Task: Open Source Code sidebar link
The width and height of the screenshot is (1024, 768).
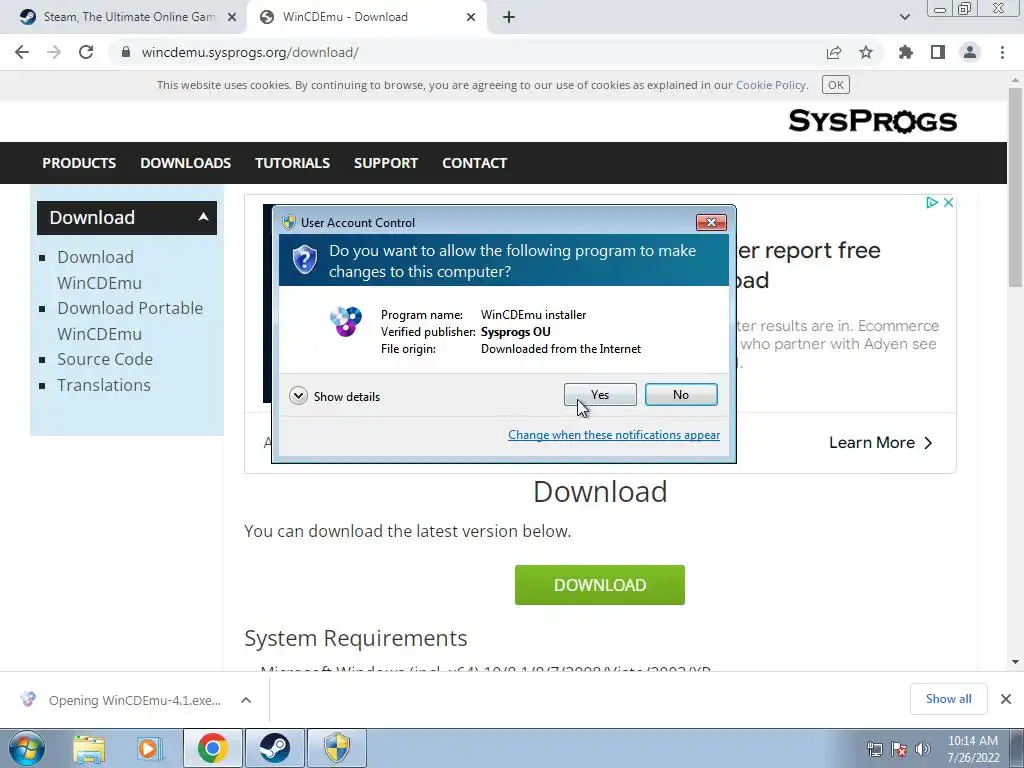Action: coord(104,359)
